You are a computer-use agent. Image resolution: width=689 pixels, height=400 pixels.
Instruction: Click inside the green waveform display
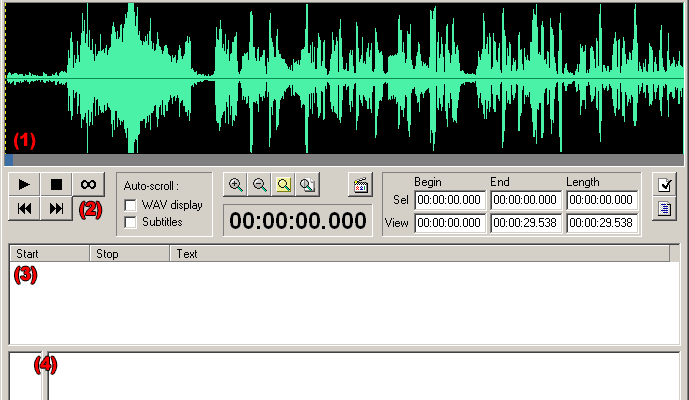[x=344, y=78]
